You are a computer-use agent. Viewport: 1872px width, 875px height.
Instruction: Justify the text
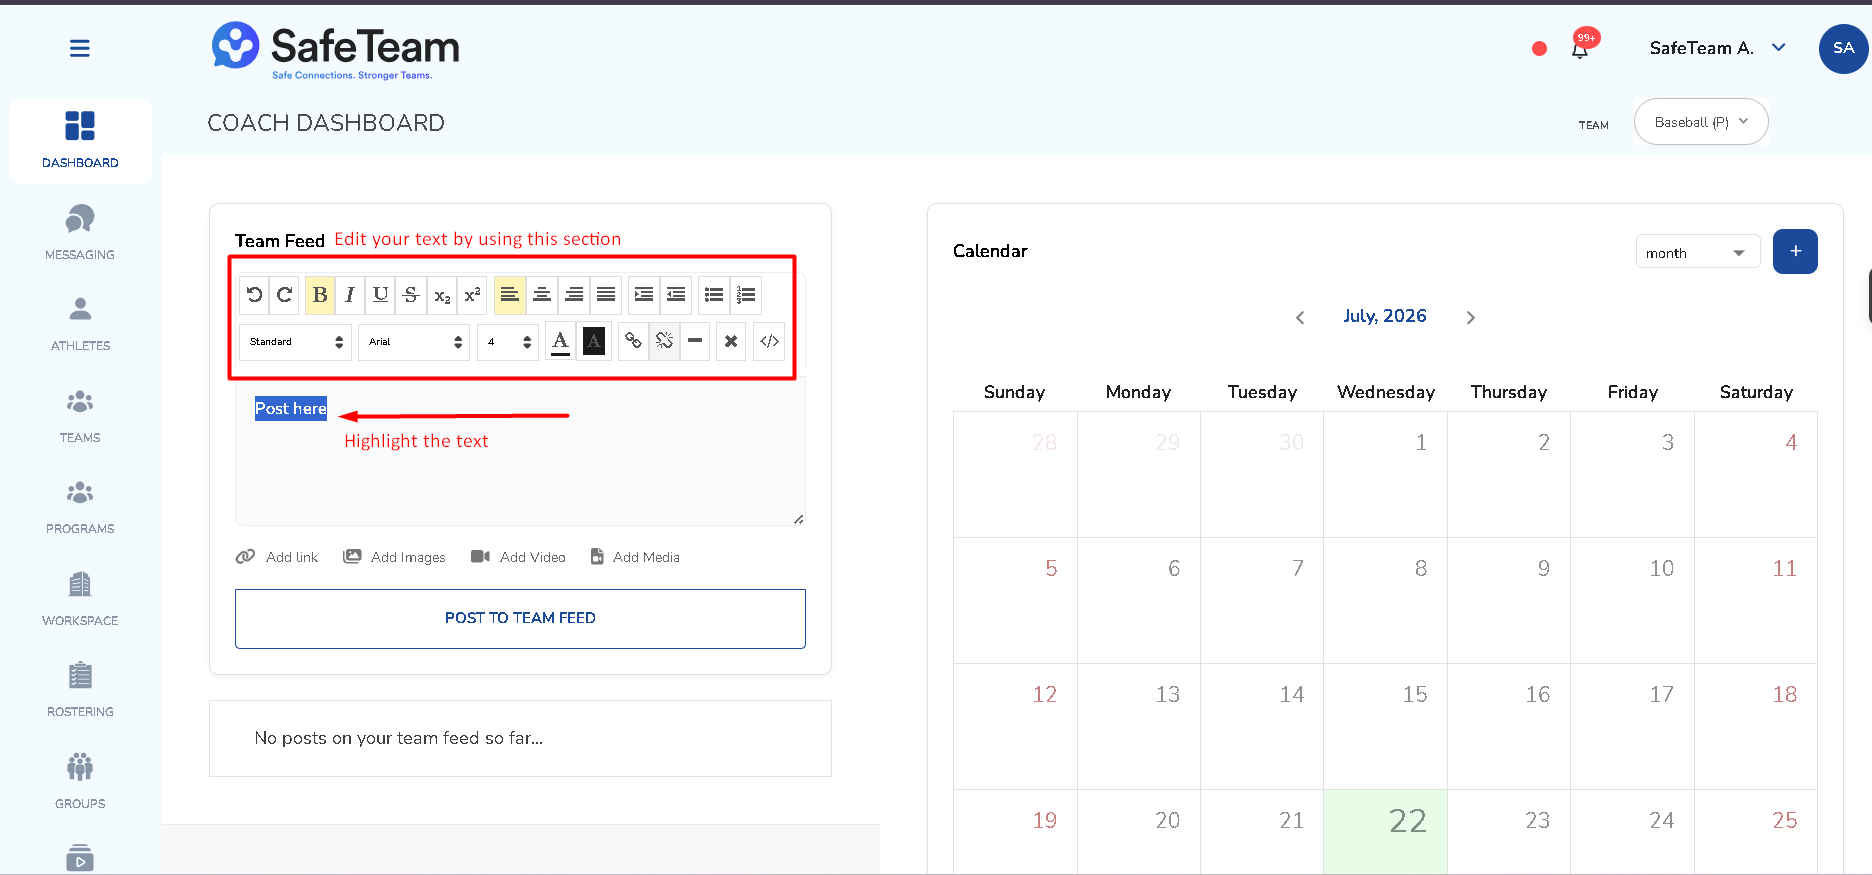[606, 294]
